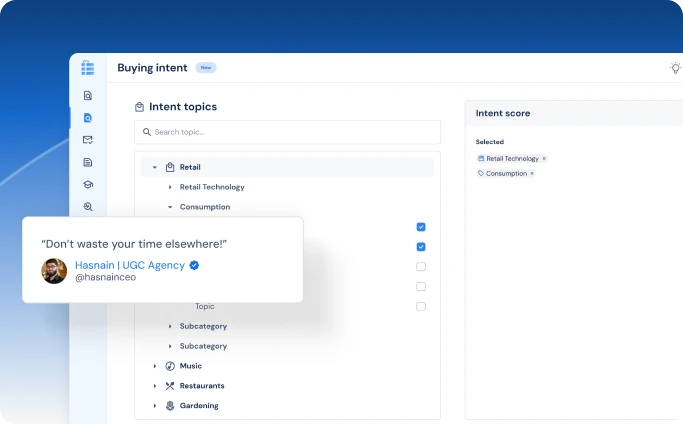Click in the Search topic field
This screenshot has width=683, height=424.
tap(287, 132)
